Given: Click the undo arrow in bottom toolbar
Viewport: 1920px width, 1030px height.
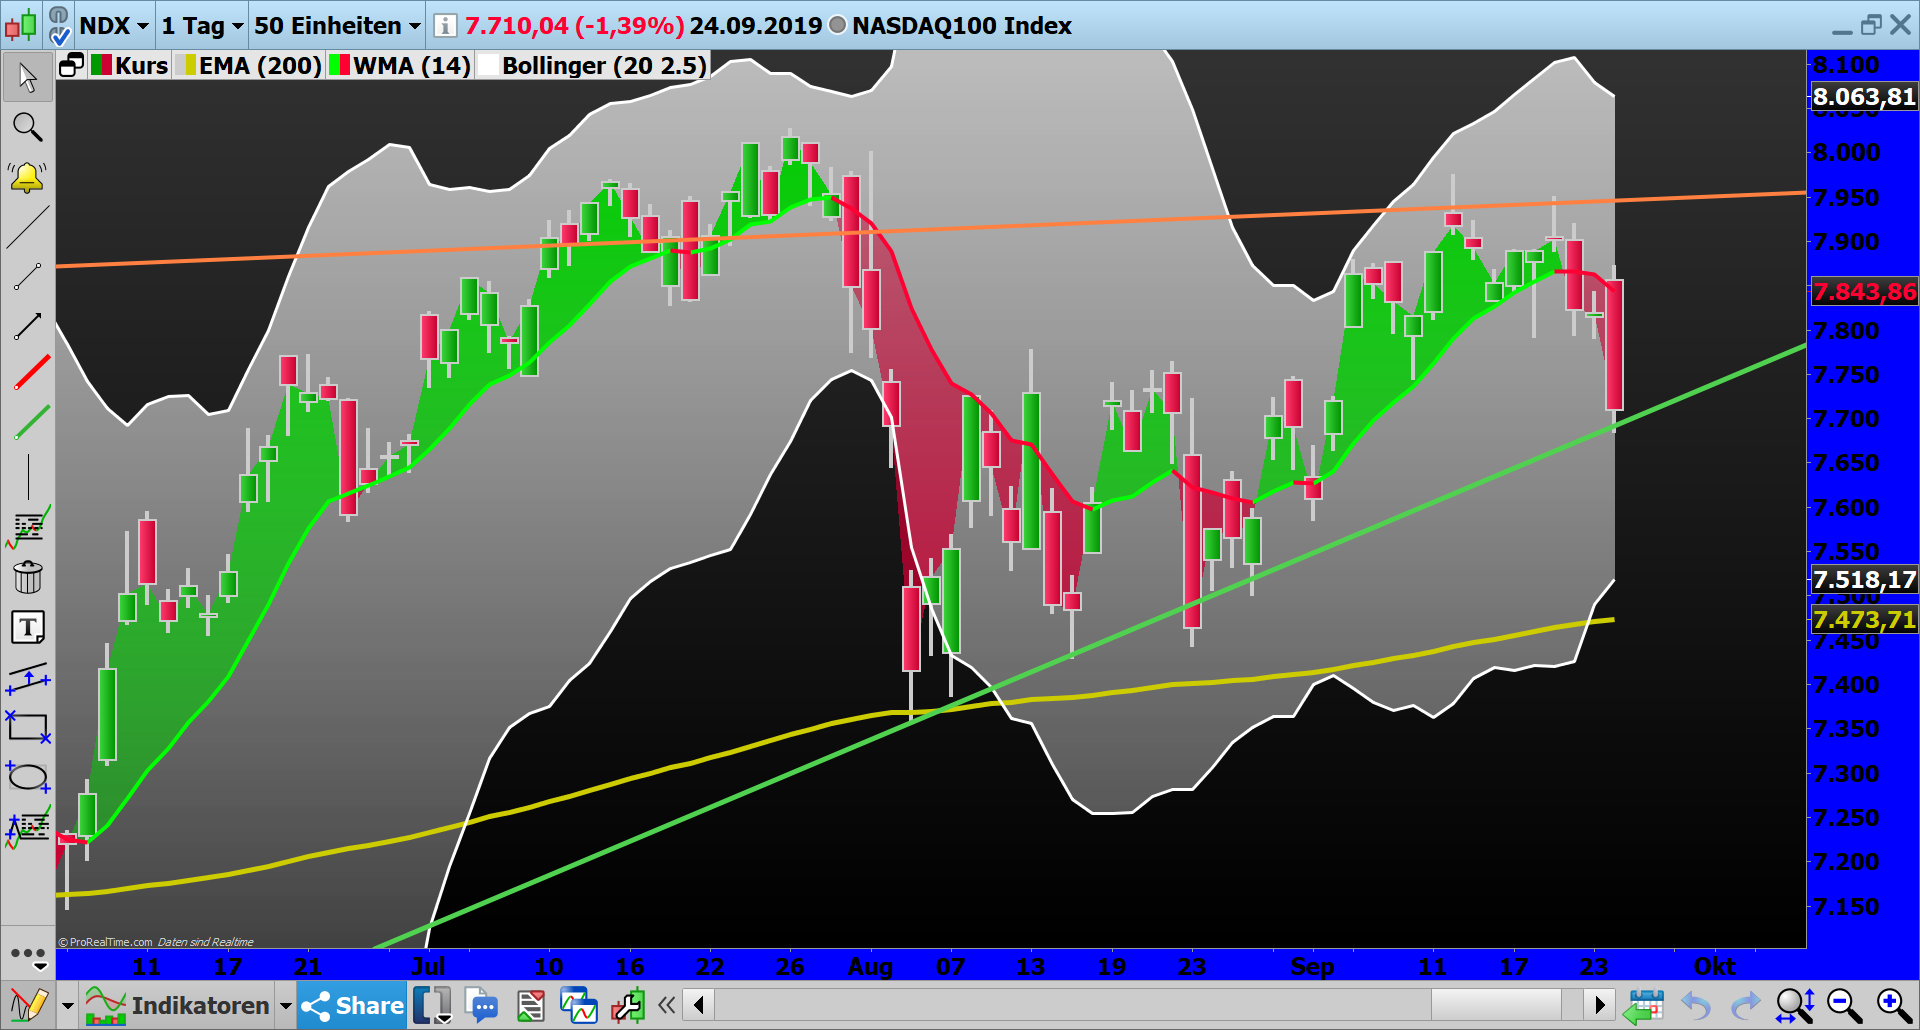Looking at the screenshot, I should (x=1695, y=1005).
